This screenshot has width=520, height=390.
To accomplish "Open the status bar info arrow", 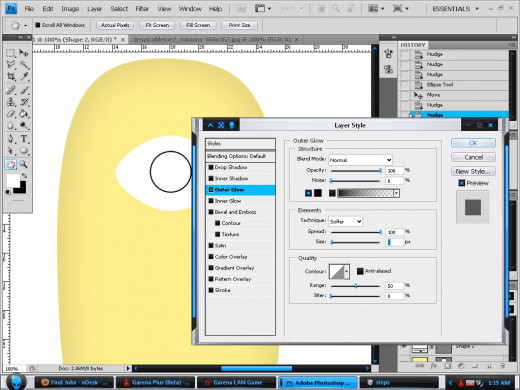I will point(128,368).
